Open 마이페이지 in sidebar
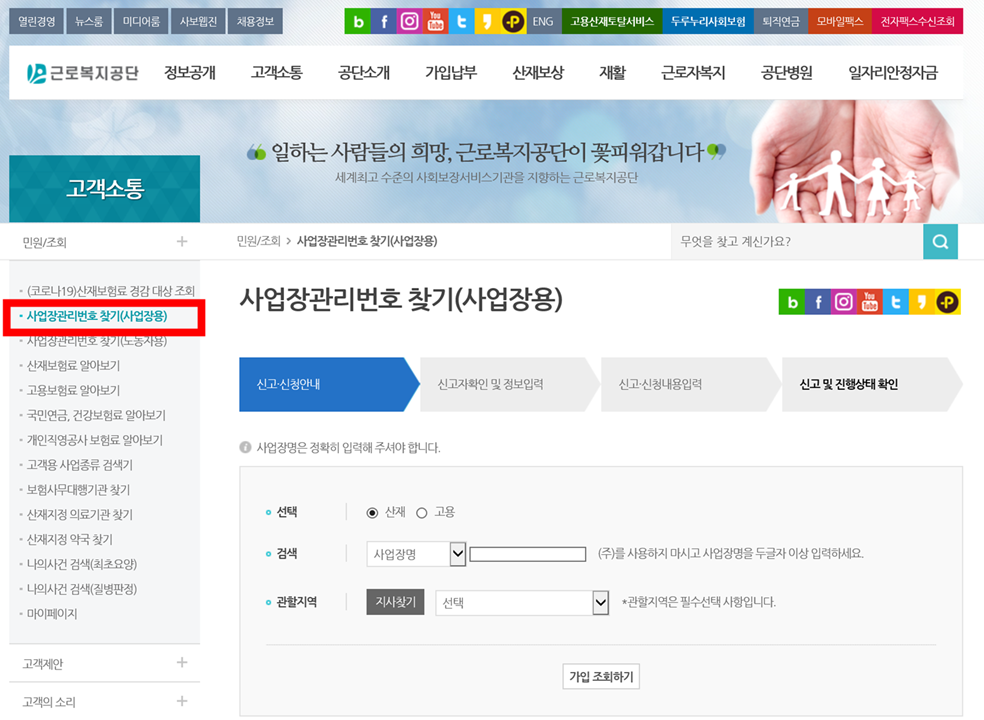 click(x=51, y=615)
